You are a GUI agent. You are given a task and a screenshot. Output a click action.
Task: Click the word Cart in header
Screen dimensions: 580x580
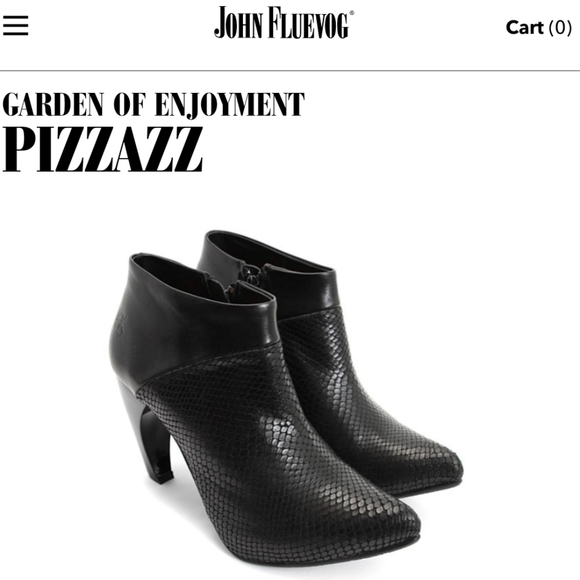coord(525,28)
